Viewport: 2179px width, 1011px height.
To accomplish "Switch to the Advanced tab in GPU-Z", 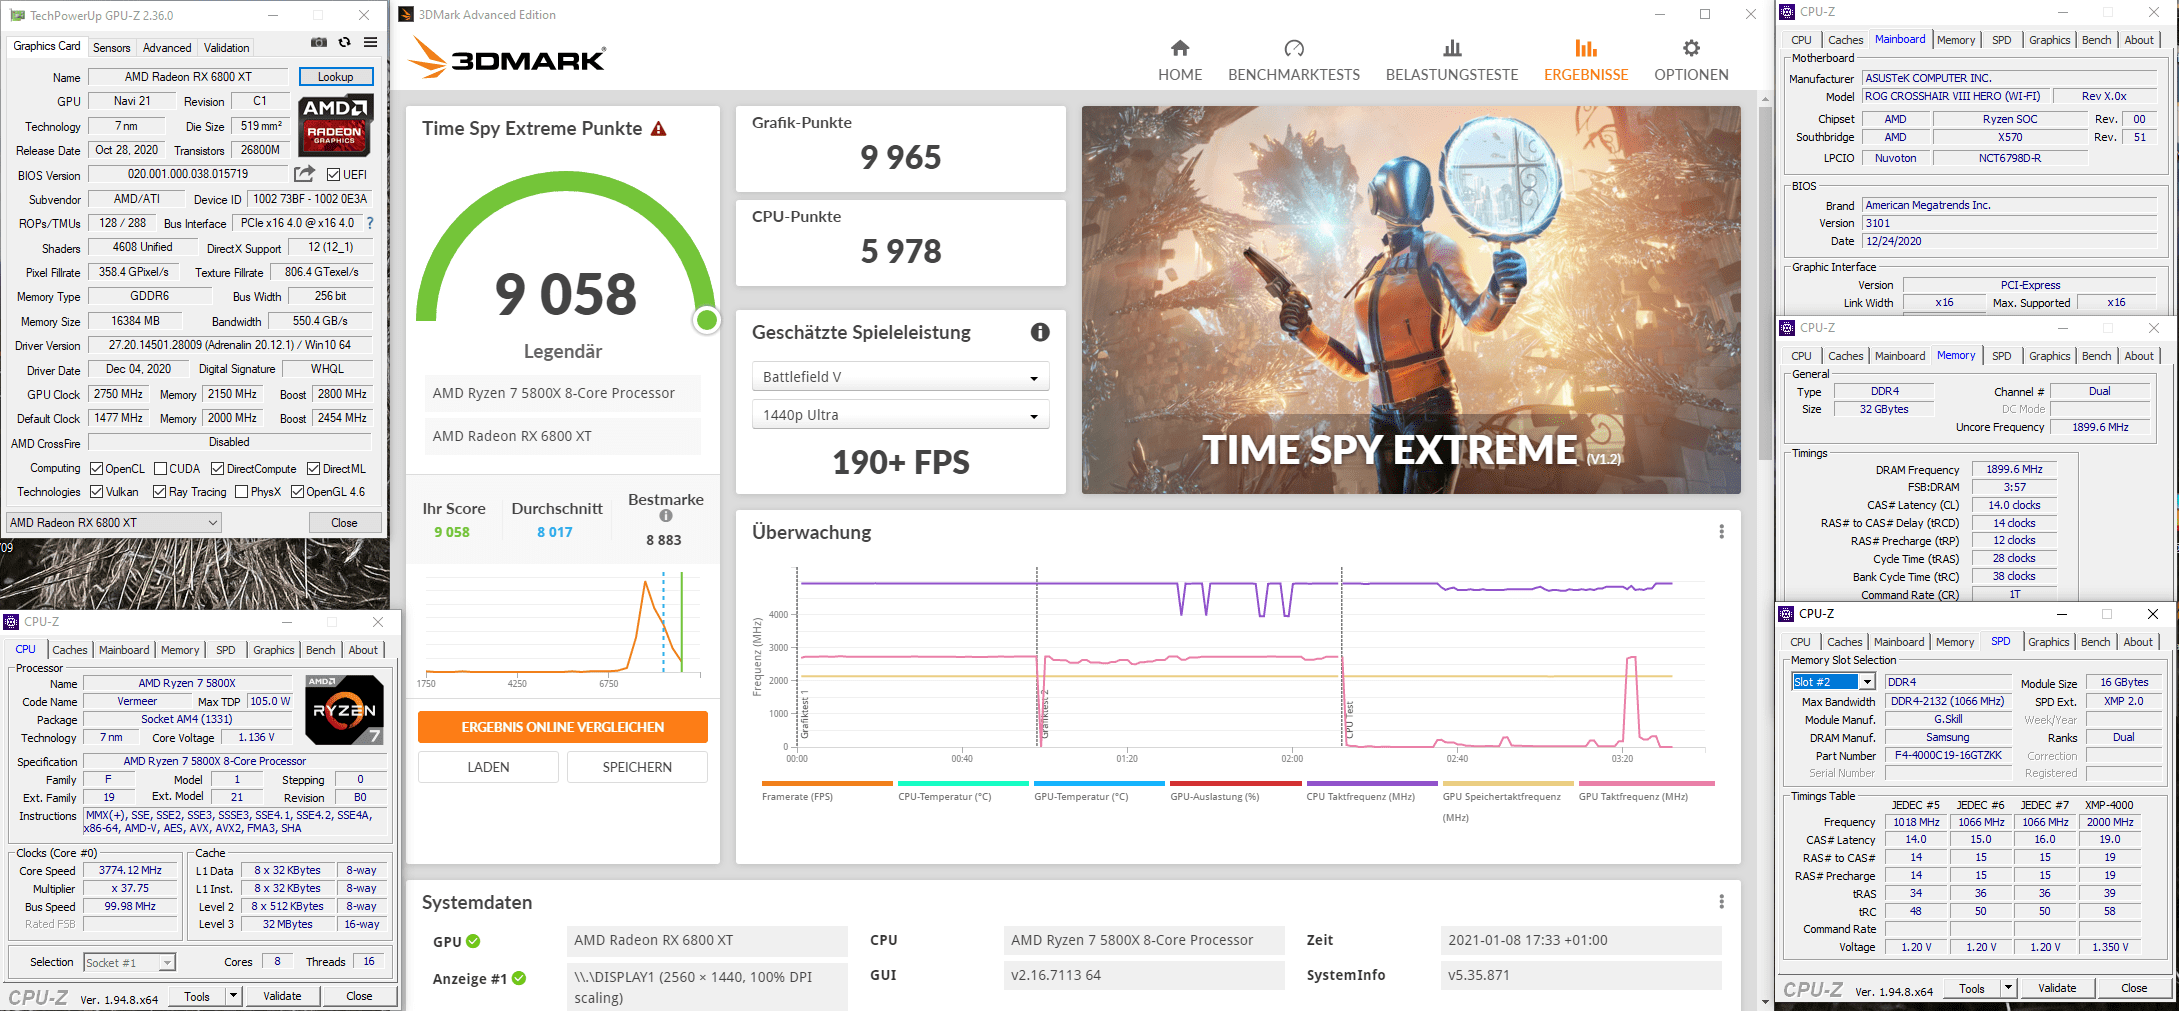I will point(167,47).
